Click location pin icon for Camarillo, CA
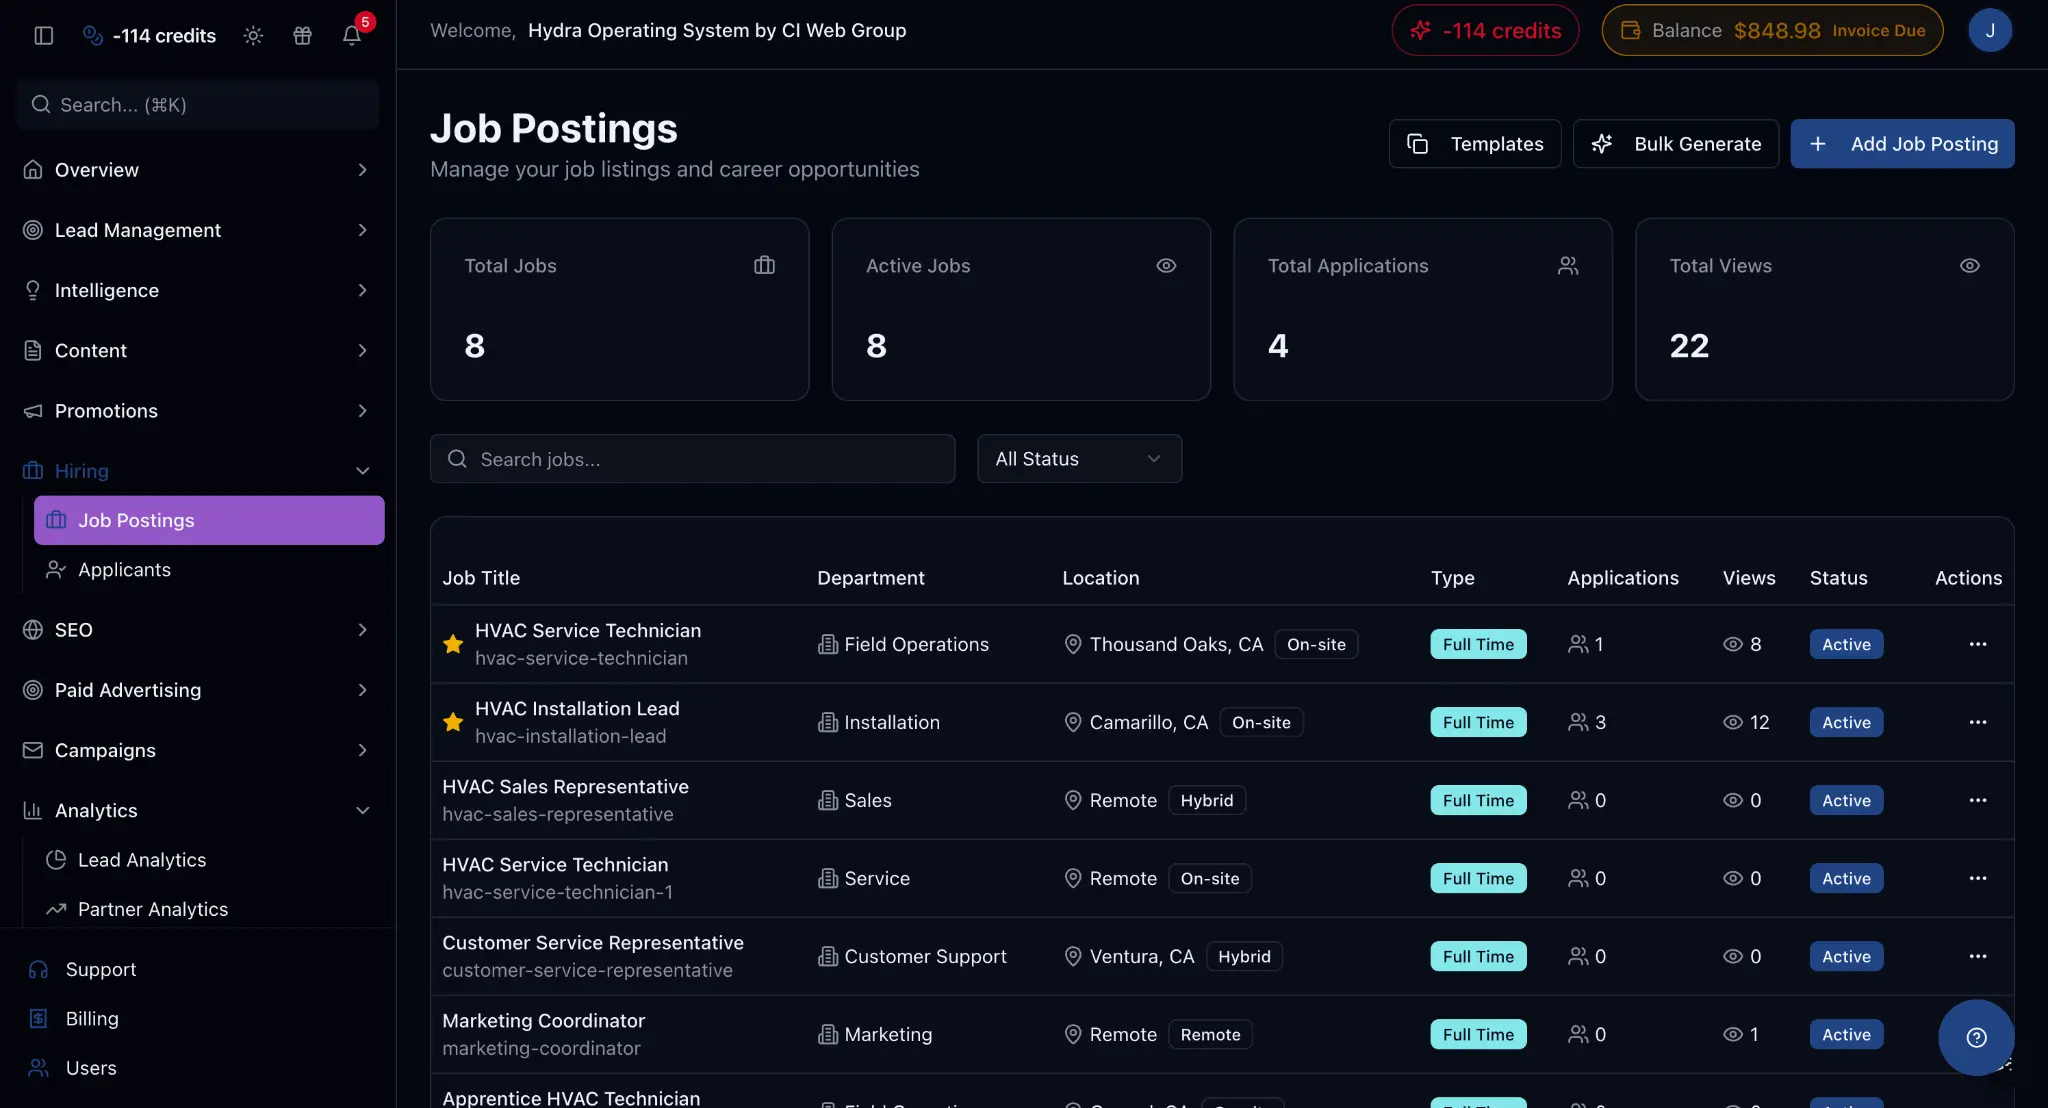 pyautogui.click(x=1073, y=722)
